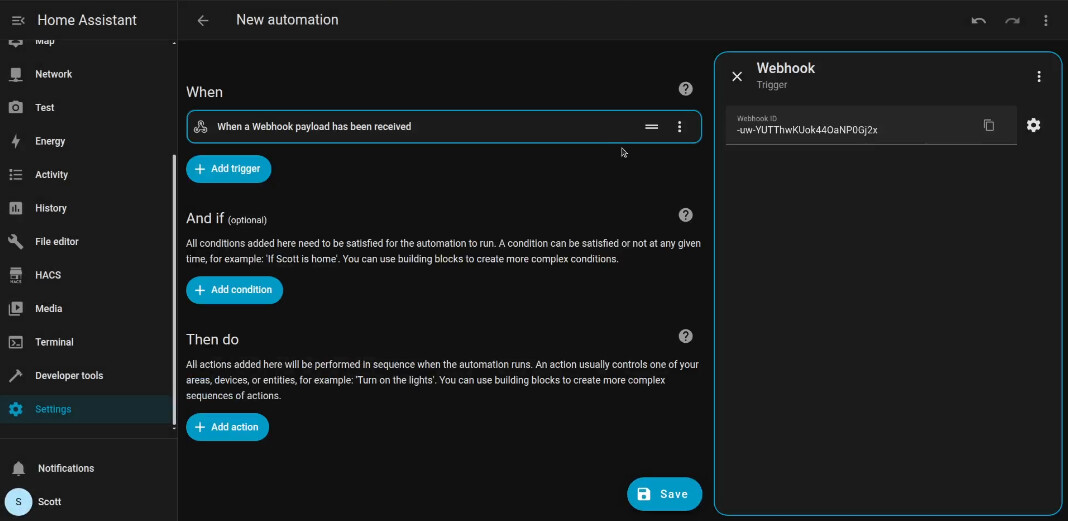The height and width of the screenshot is (521, 1068).
Task: Grab the webhook trigger reorder handle
Action: click(x=651, y=127)
